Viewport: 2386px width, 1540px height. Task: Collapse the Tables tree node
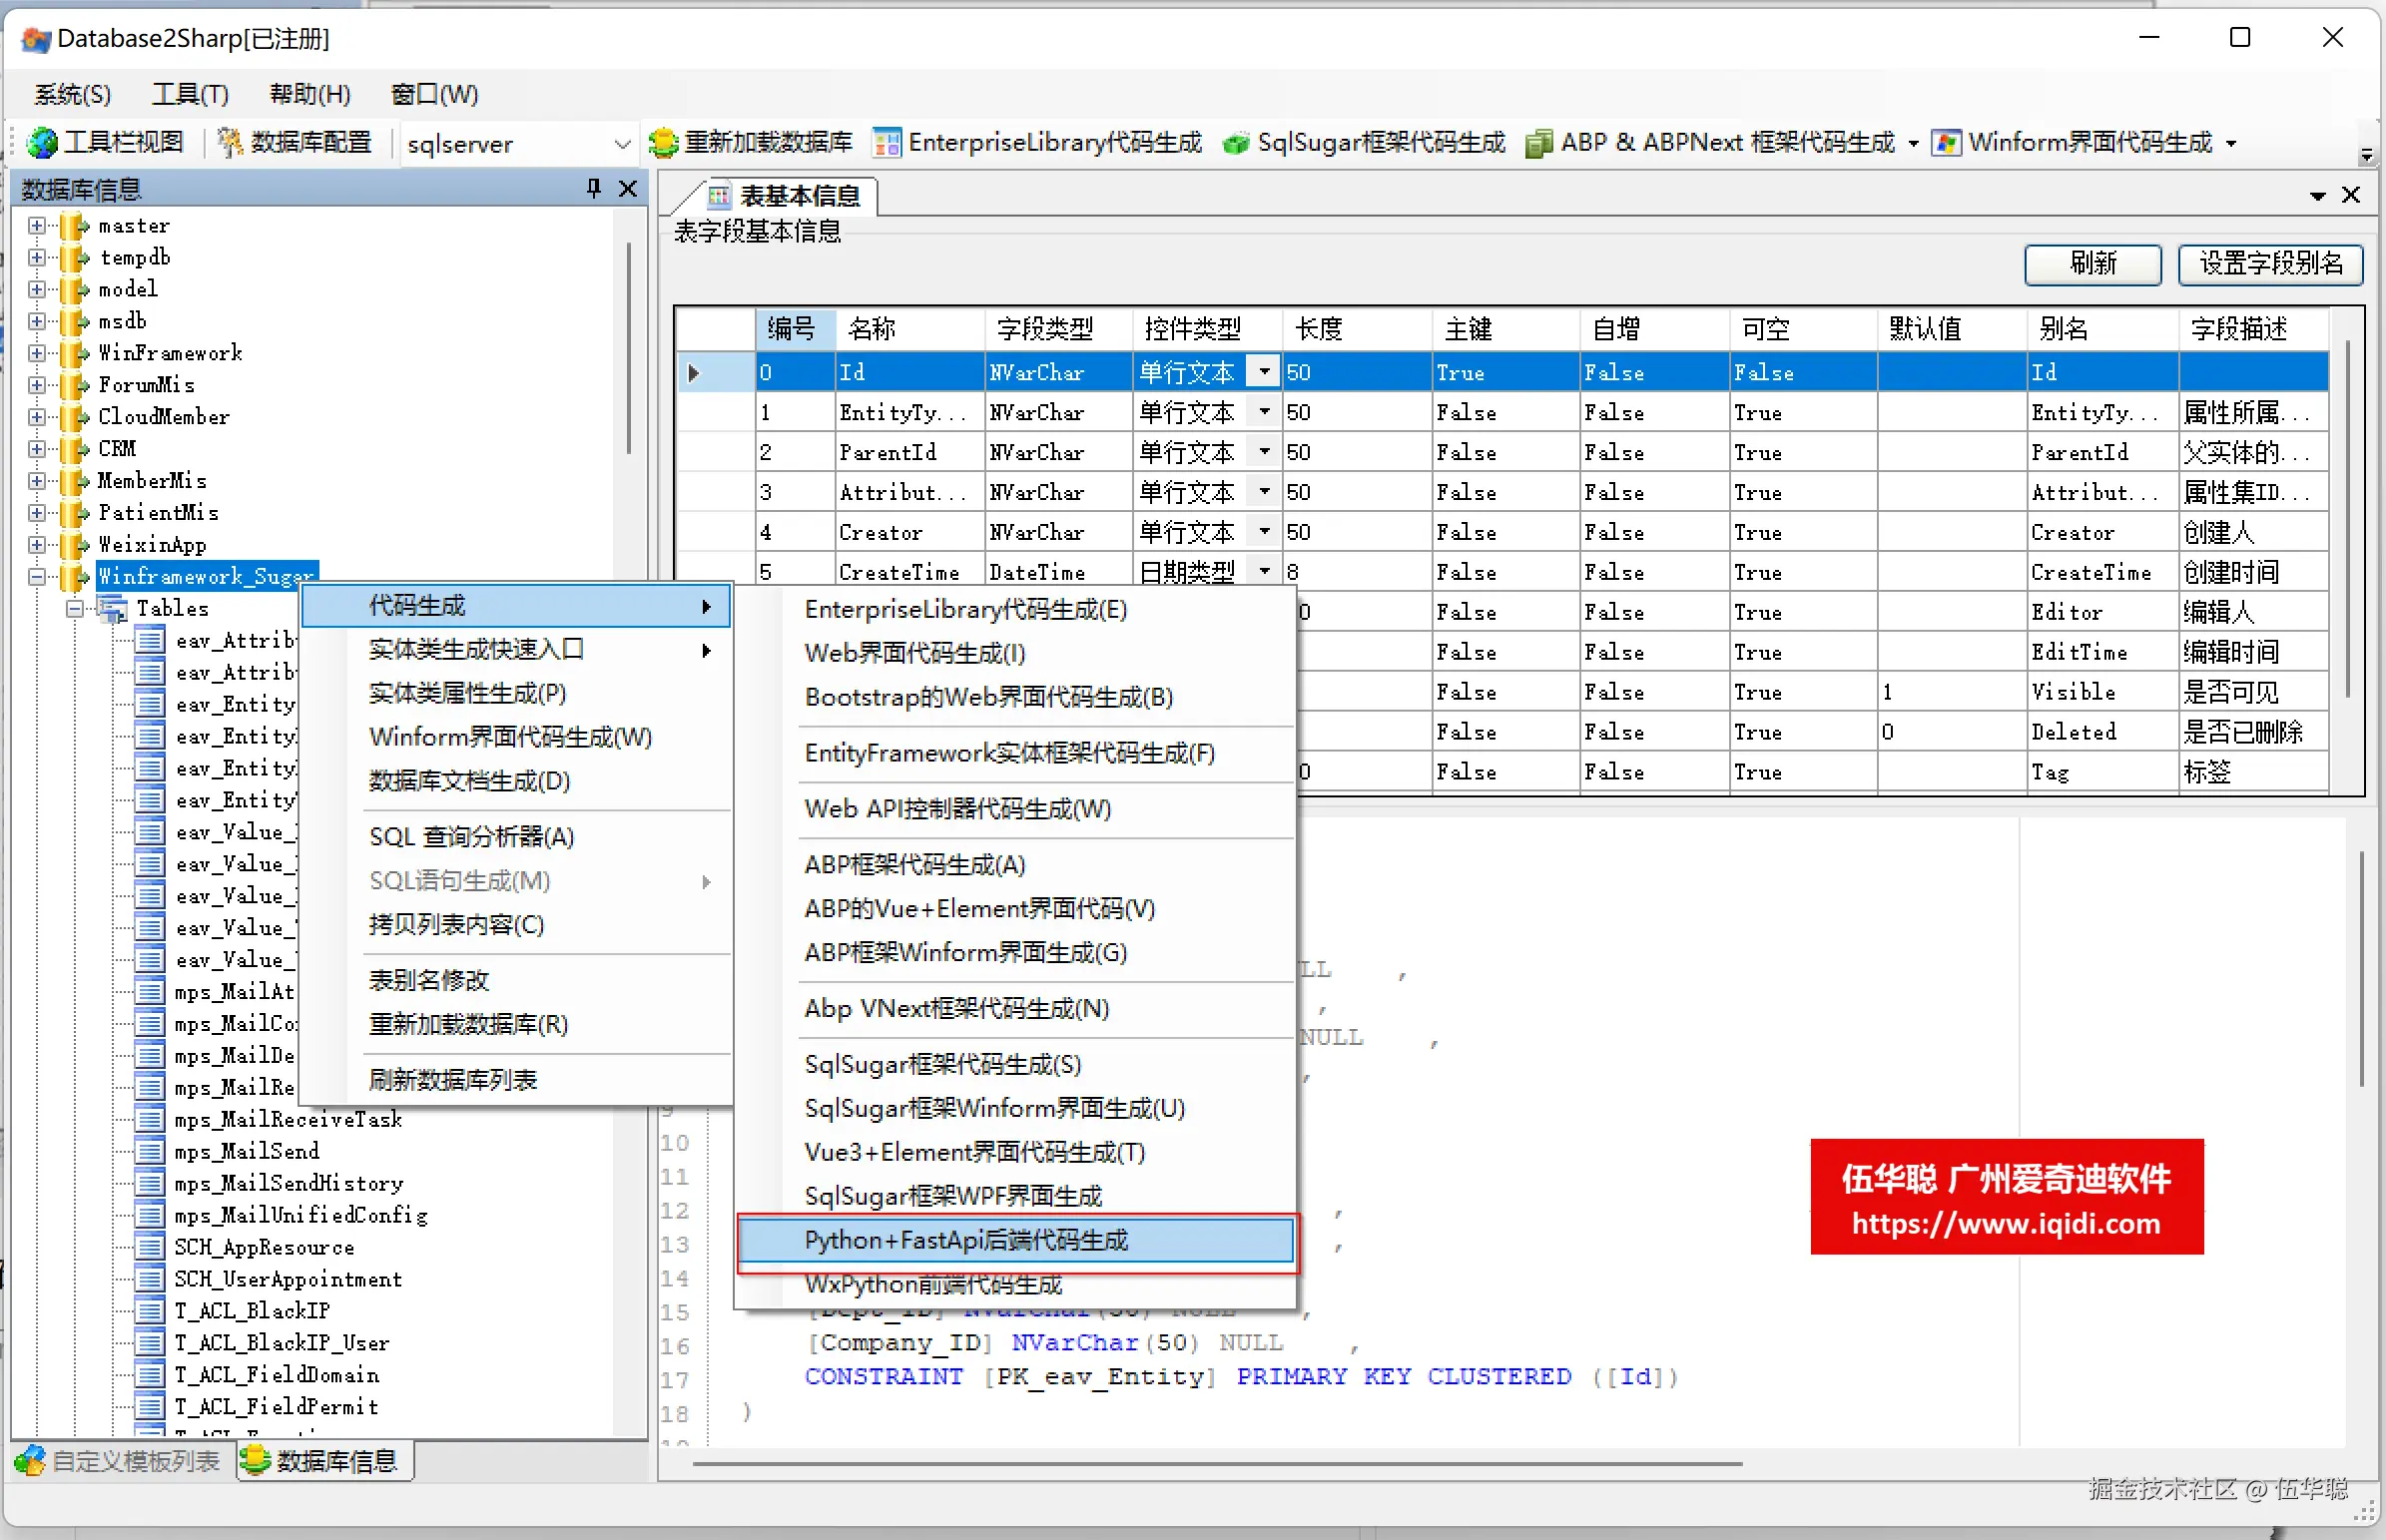[75, 608]
